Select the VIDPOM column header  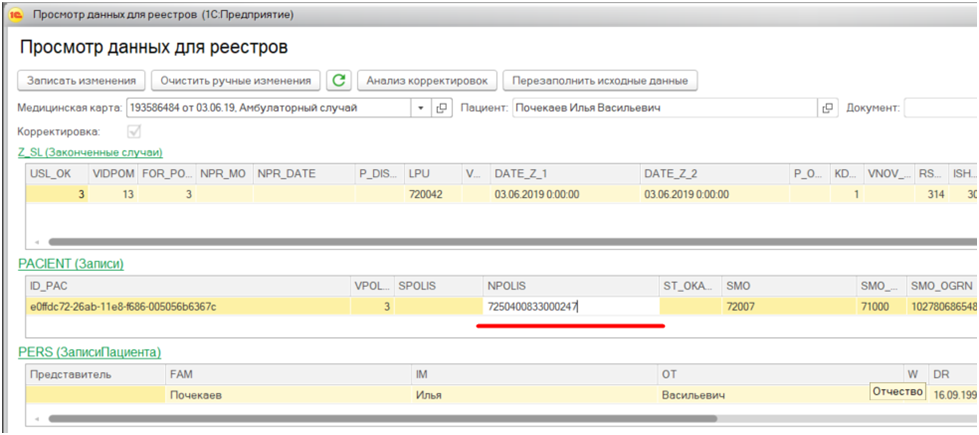pos(113,174)
